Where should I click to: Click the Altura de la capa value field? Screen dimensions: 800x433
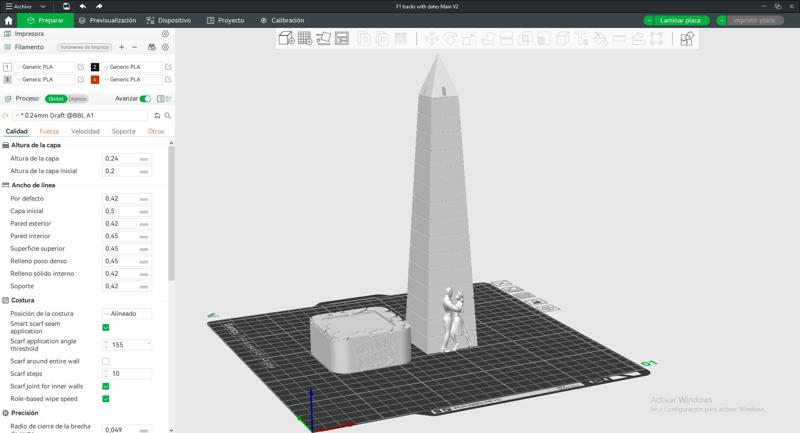coord(127,159)
